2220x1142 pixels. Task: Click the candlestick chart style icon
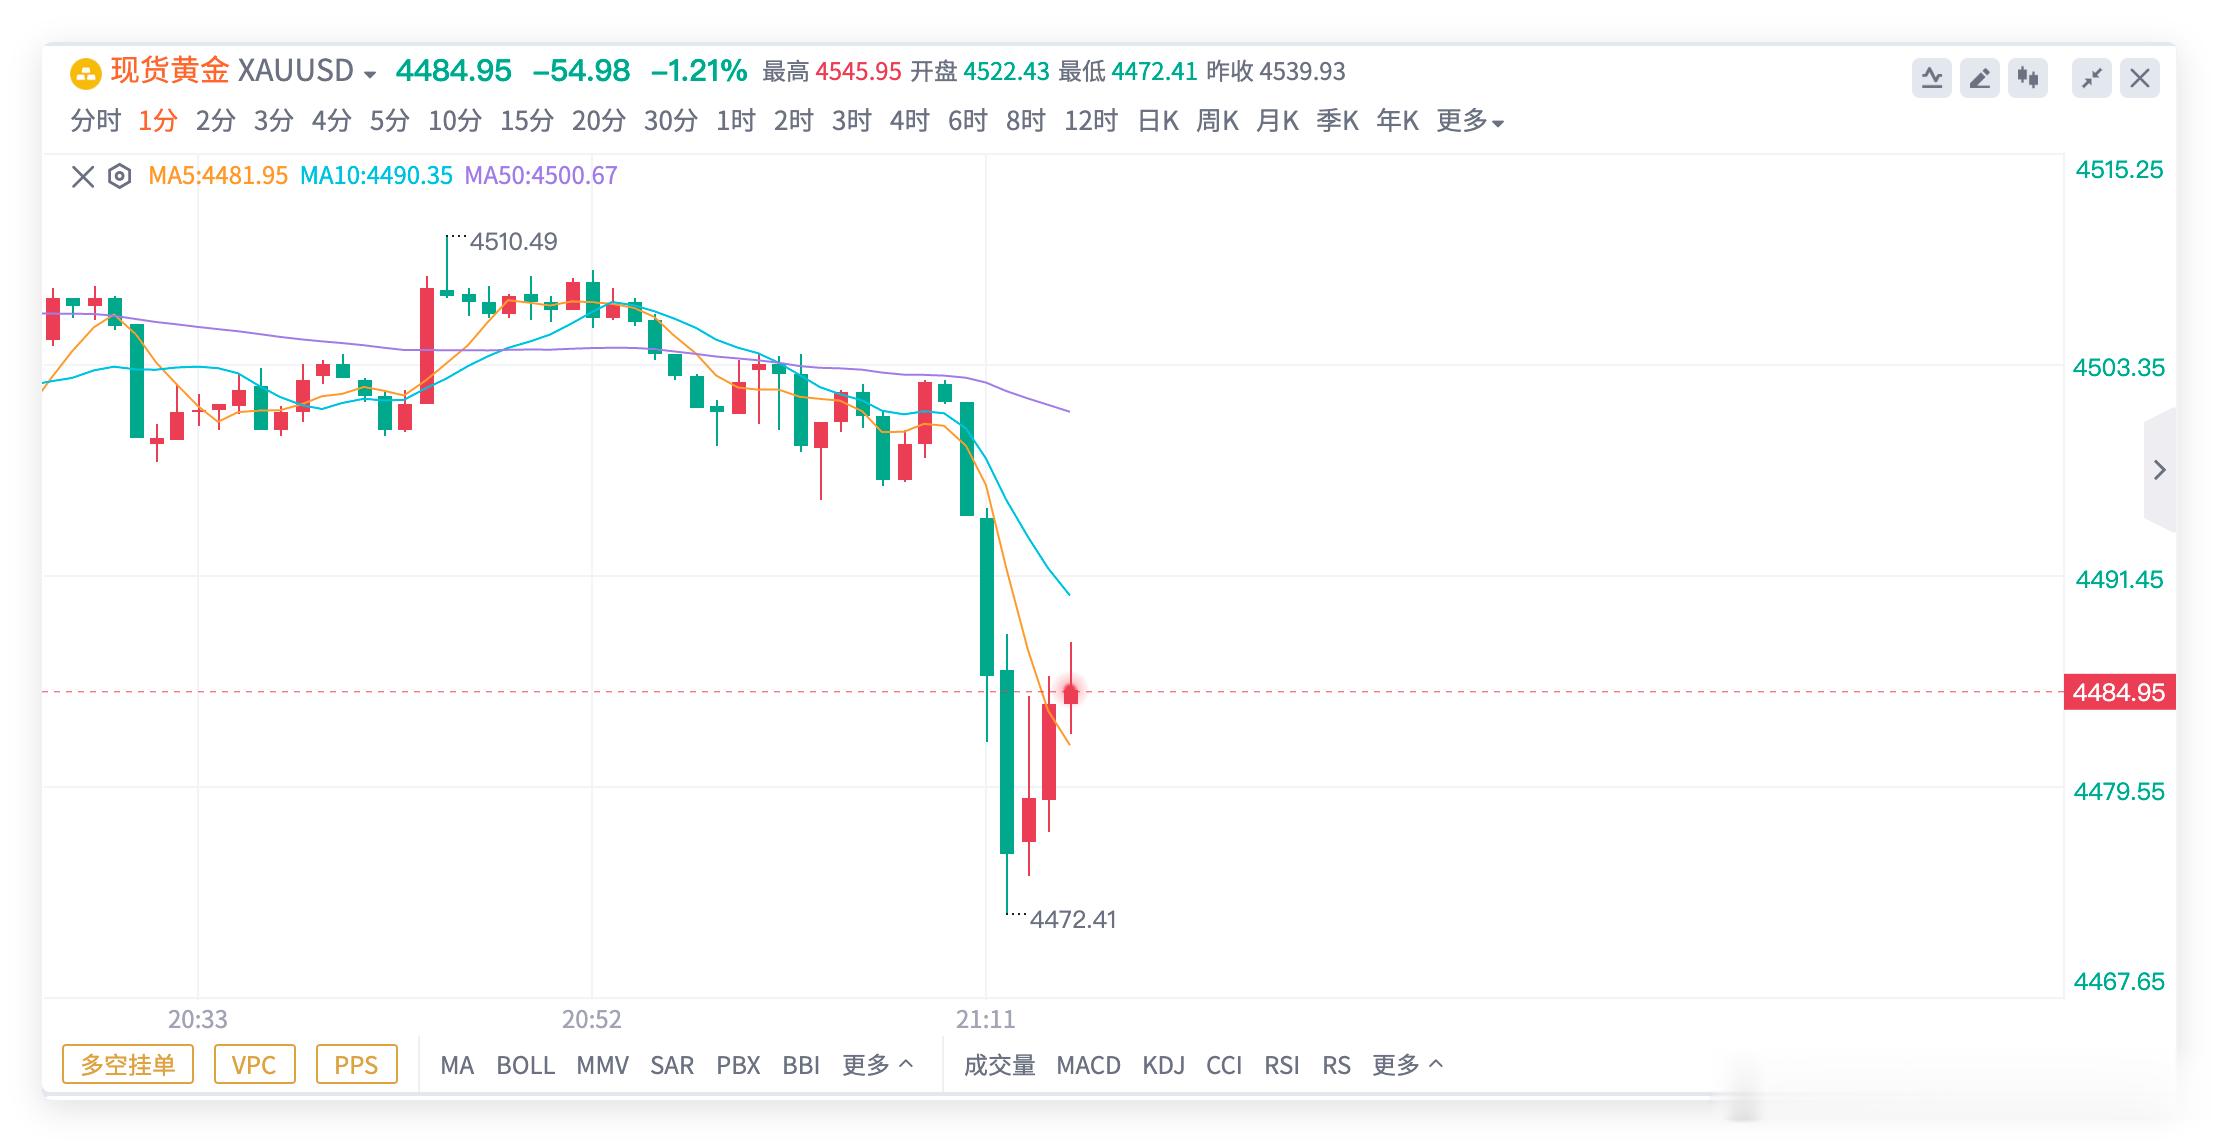[x=2028, y=78]
